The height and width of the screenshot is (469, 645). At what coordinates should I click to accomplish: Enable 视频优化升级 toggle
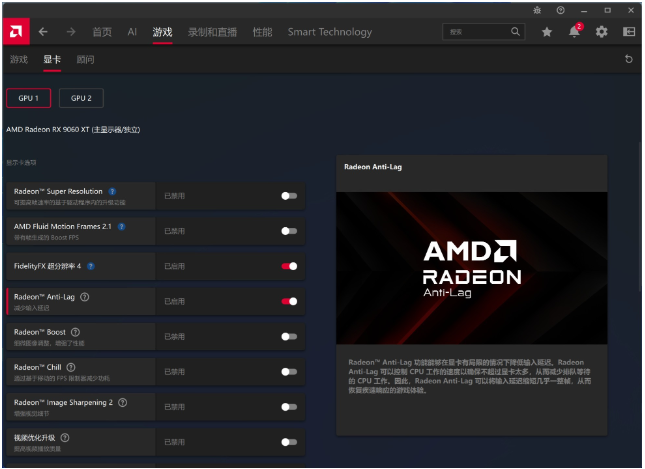pyautogui.click(x=289, y=442)
